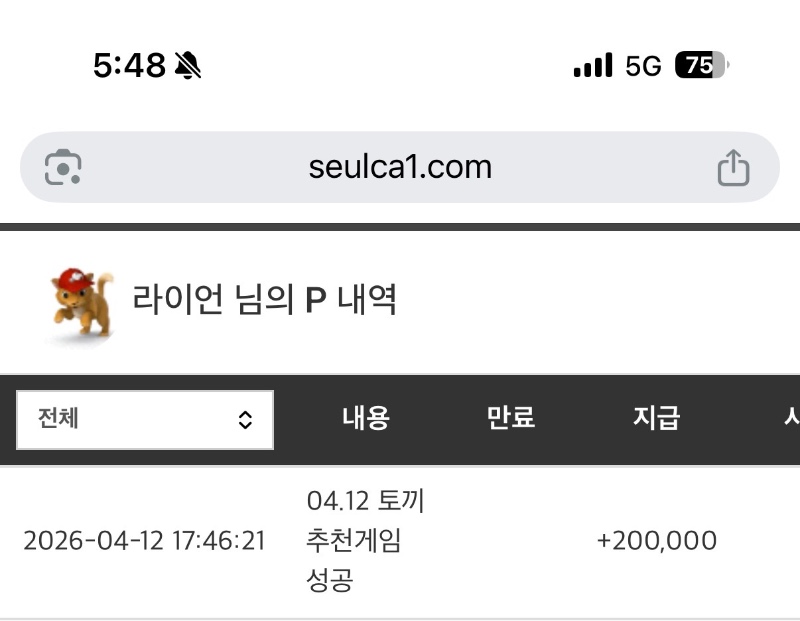Open the 04.12 토끼 entry text
This screenshot has width=800, height=621.
365,501
